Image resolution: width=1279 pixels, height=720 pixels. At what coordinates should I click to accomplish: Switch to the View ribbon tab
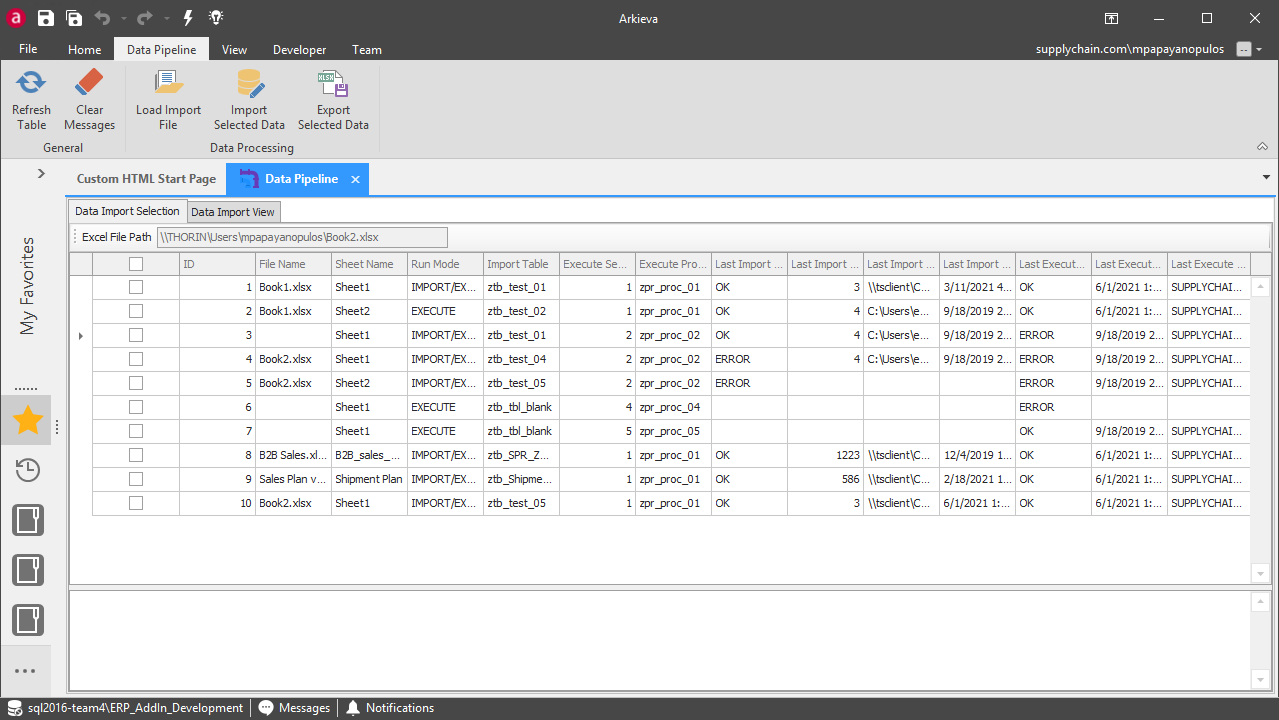[x=234, y=49]
